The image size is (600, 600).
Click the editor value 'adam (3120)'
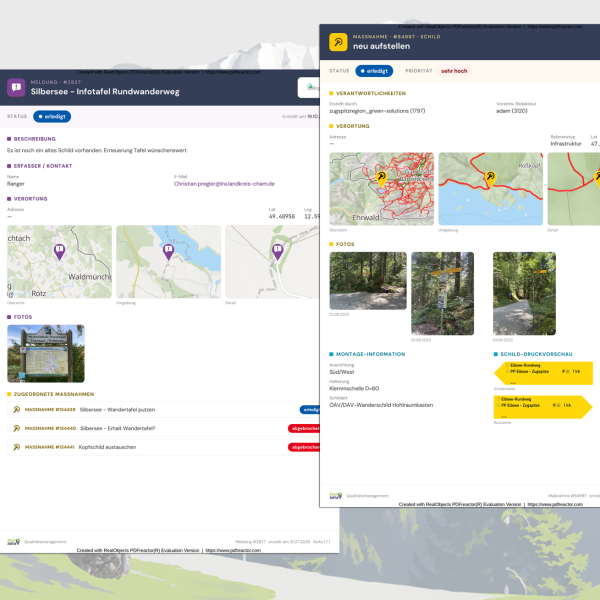[512, 111]
